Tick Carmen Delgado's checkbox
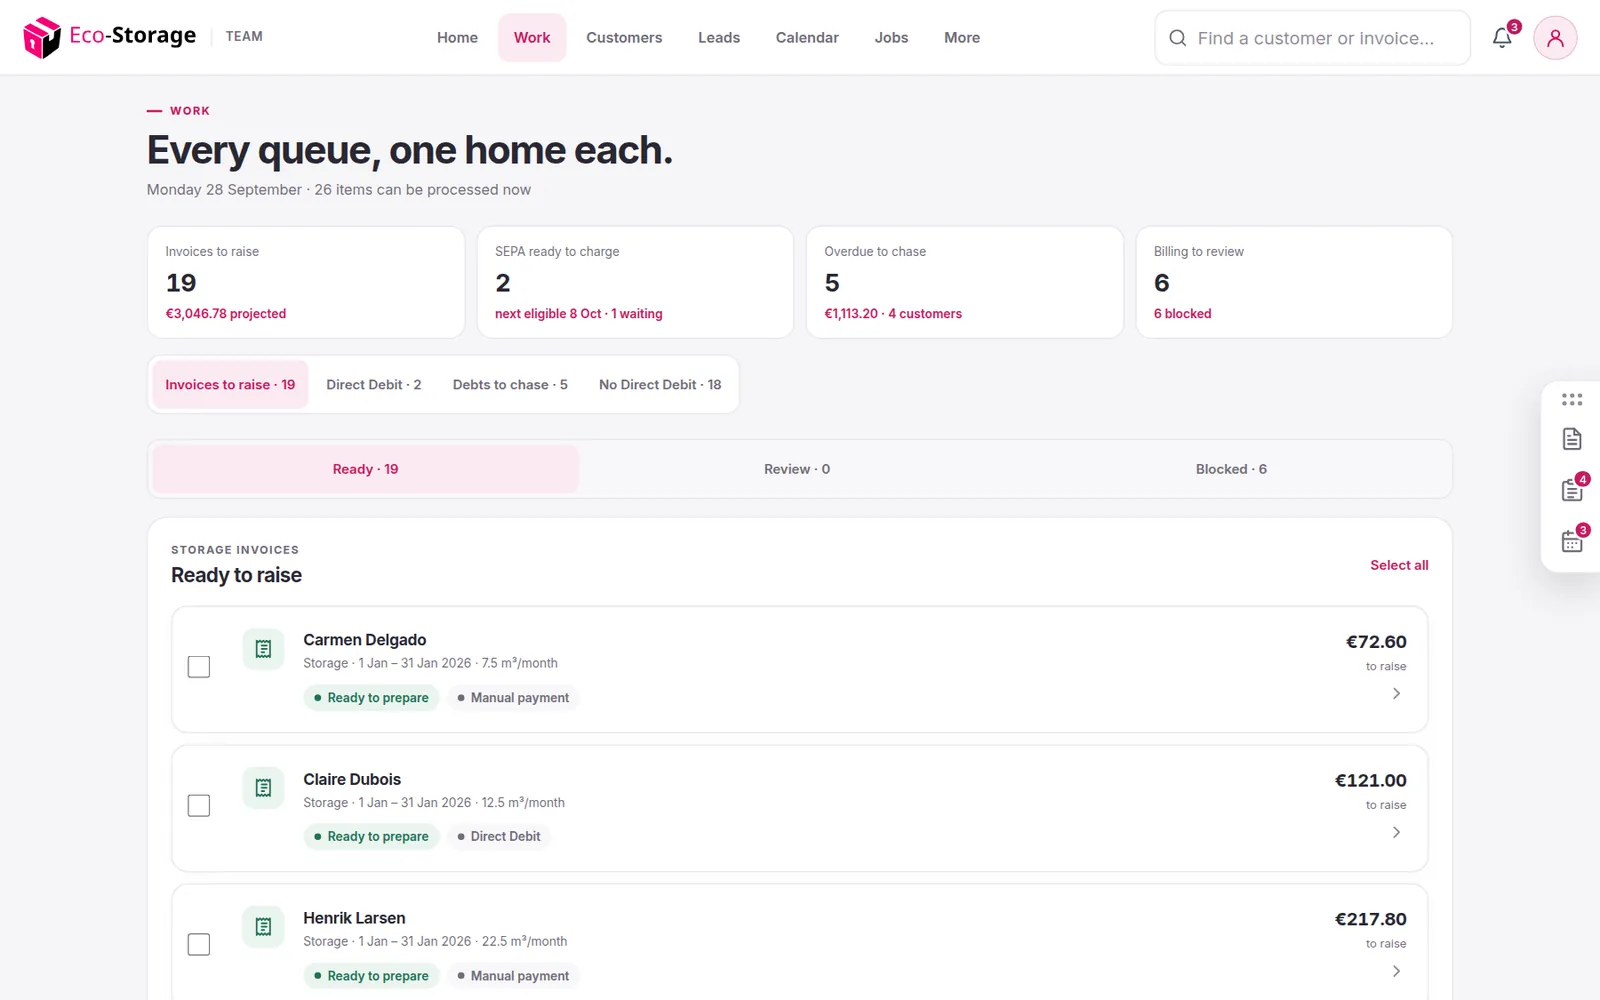Screen dimensions: 1600x1000 tap(199, 667)
